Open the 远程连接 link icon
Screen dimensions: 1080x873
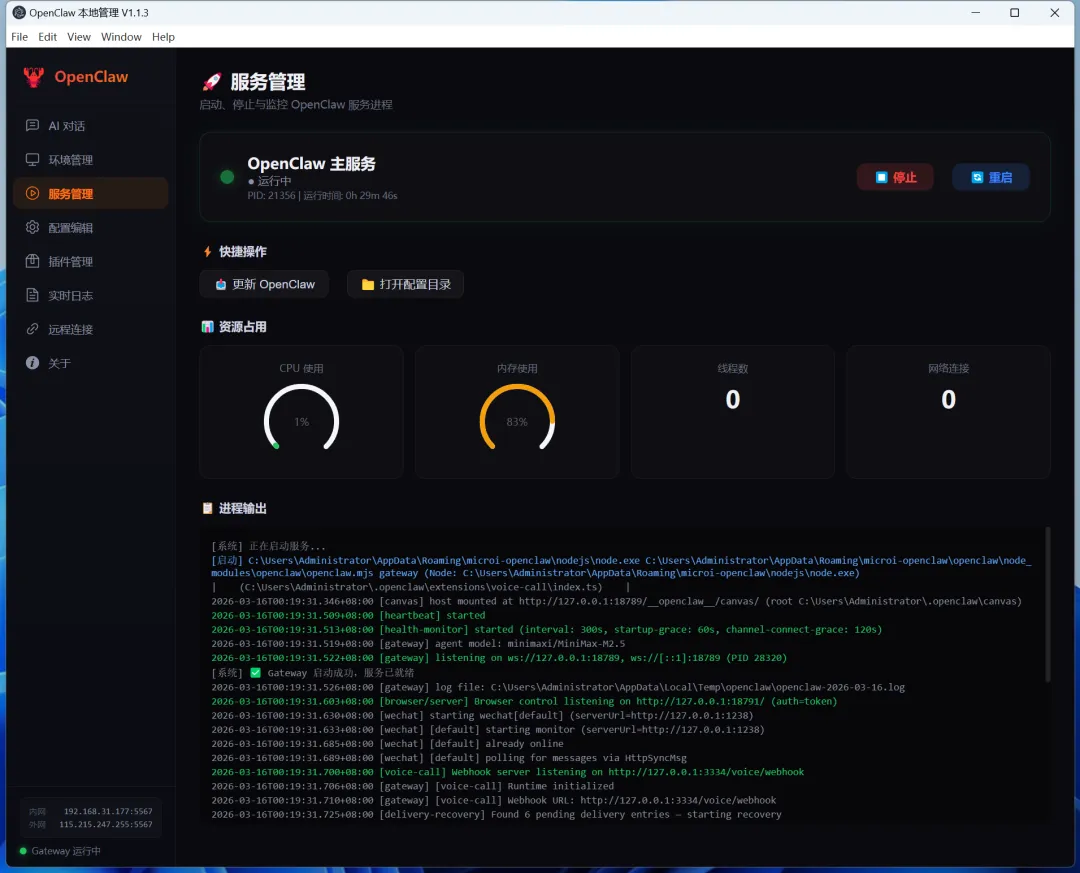(32, 329)
